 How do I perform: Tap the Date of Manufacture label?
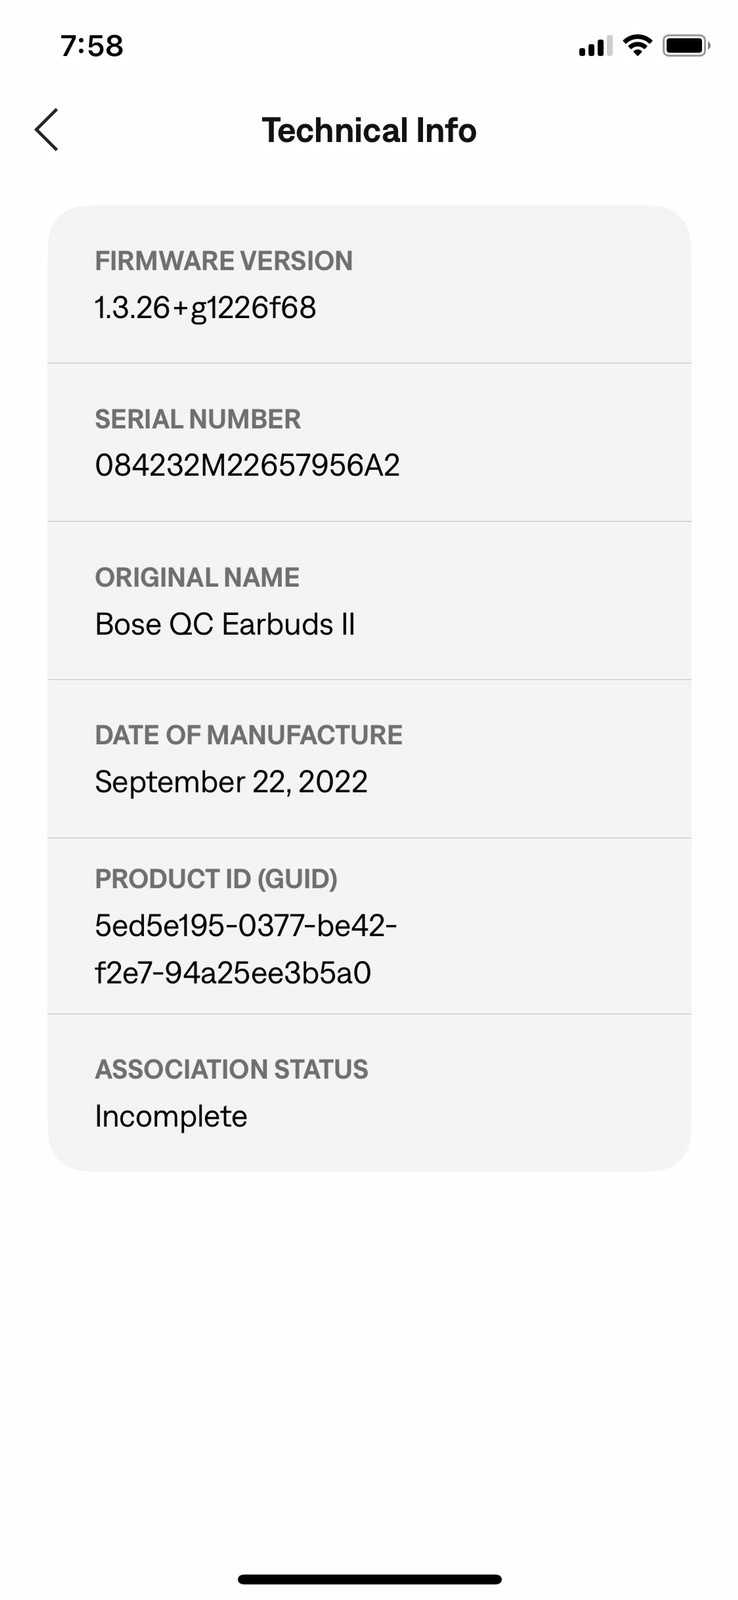pyautogui.click(x=248, y=735)
